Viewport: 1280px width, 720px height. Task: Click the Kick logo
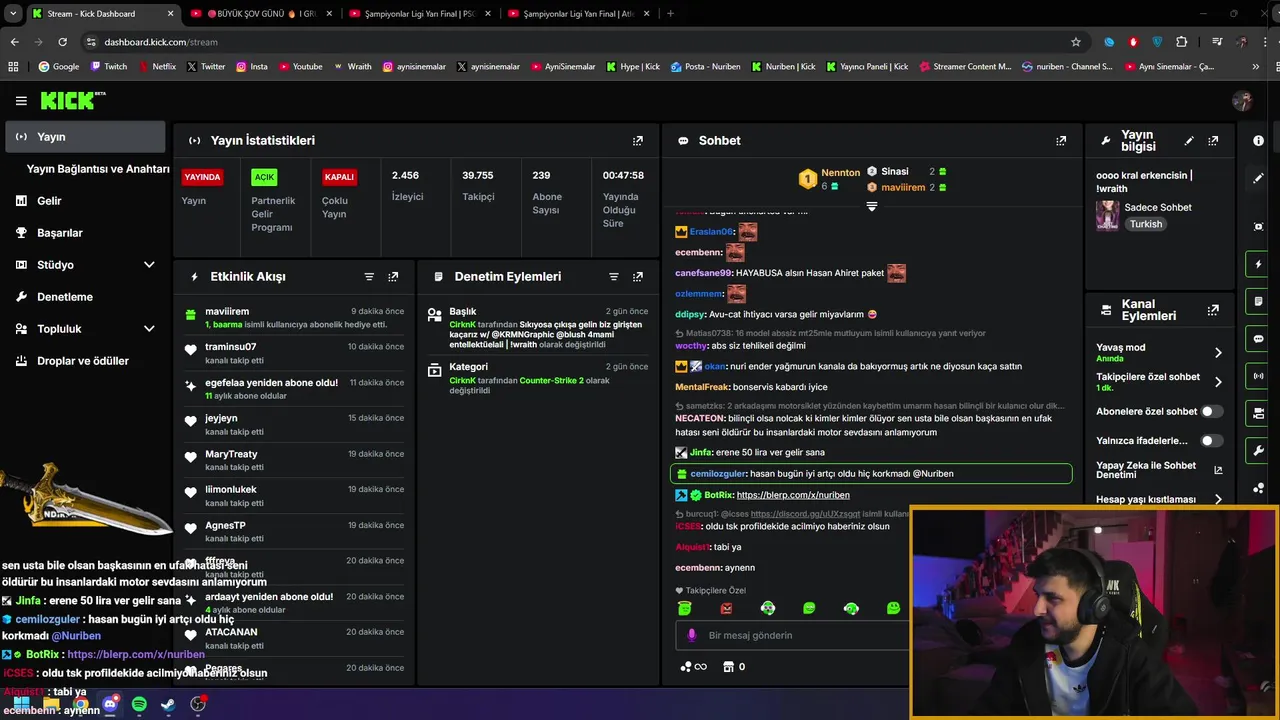(72, 100)
